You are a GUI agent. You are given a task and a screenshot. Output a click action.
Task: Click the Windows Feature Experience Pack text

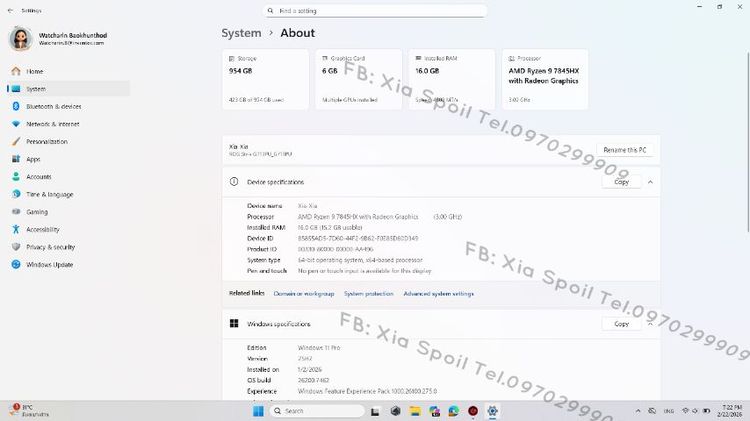(x=367, y=391)
